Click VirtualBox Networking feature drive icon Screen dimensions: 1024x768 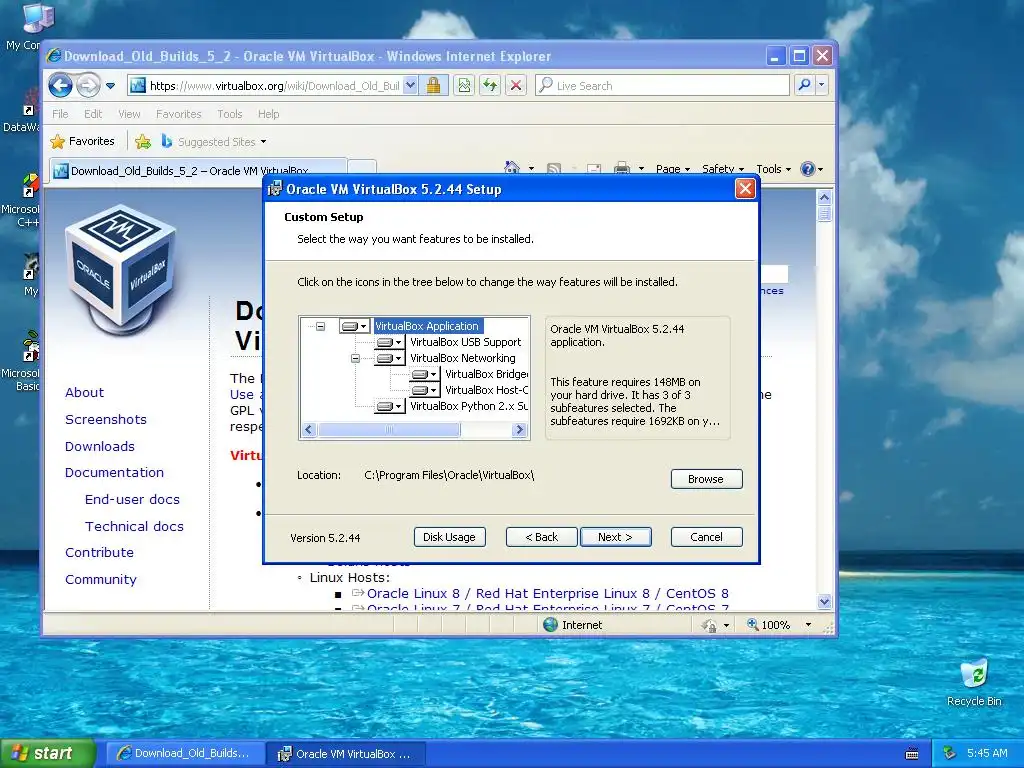pos(390,358)
